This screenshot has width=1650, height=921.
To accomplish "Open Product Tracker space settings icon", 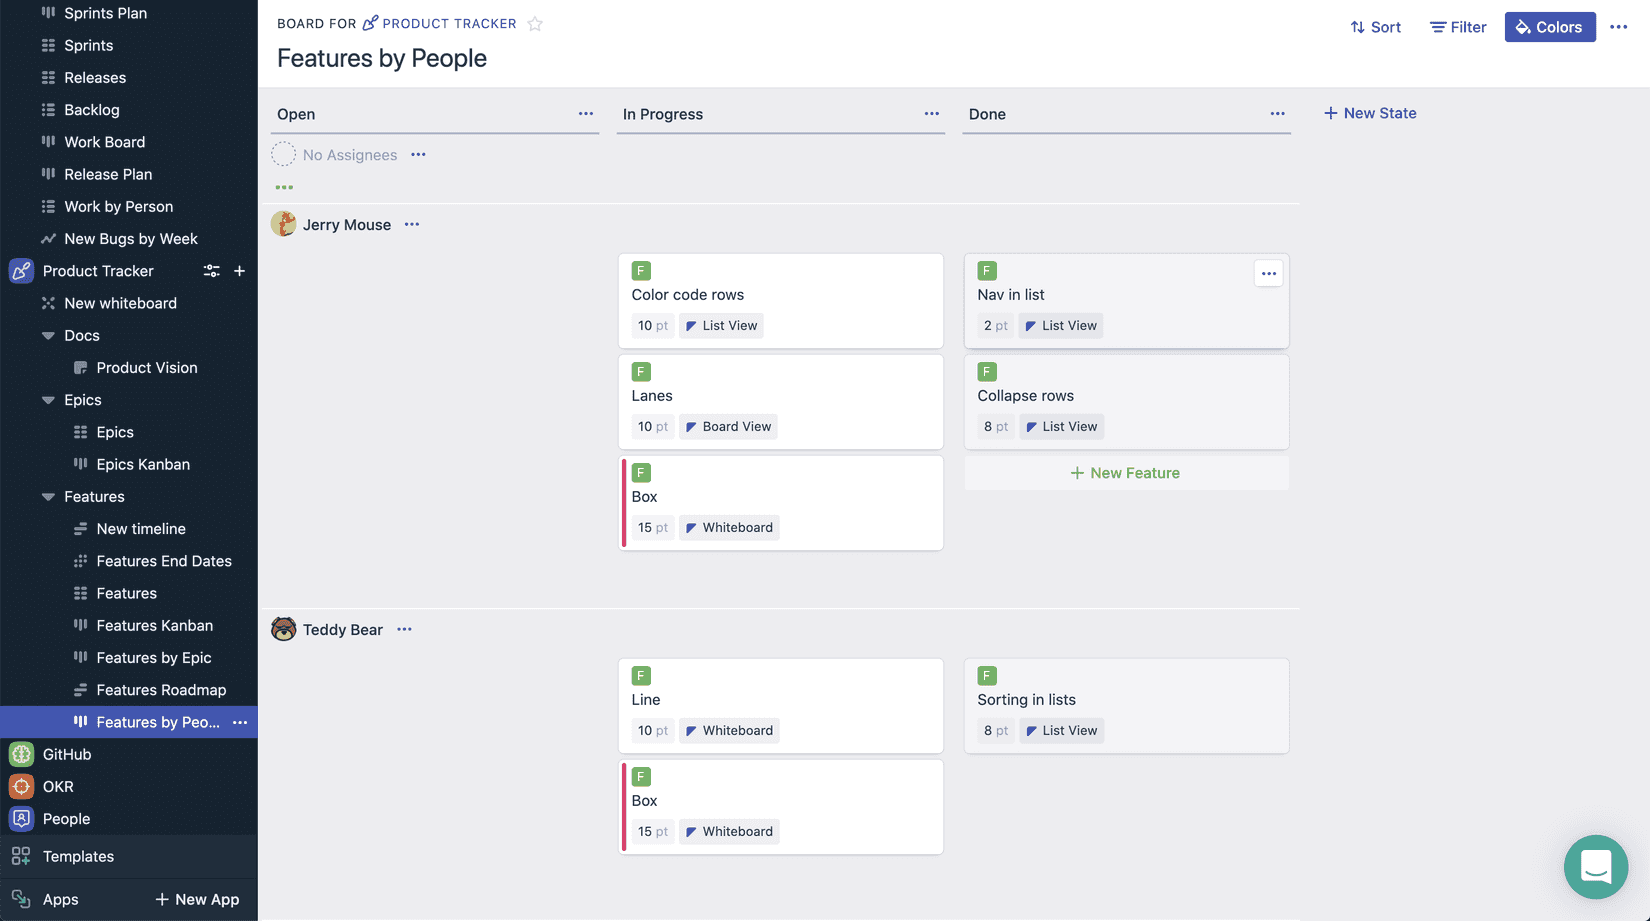I will coord(211,271).
